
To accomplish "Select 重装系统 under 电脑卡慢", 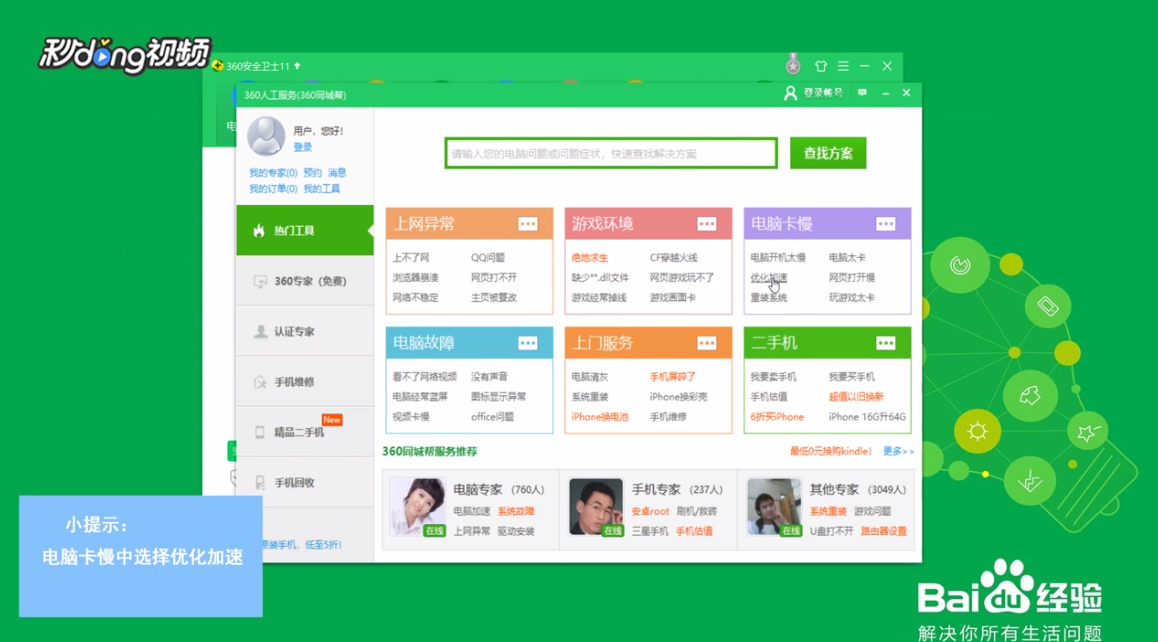I will coord(769,298).
